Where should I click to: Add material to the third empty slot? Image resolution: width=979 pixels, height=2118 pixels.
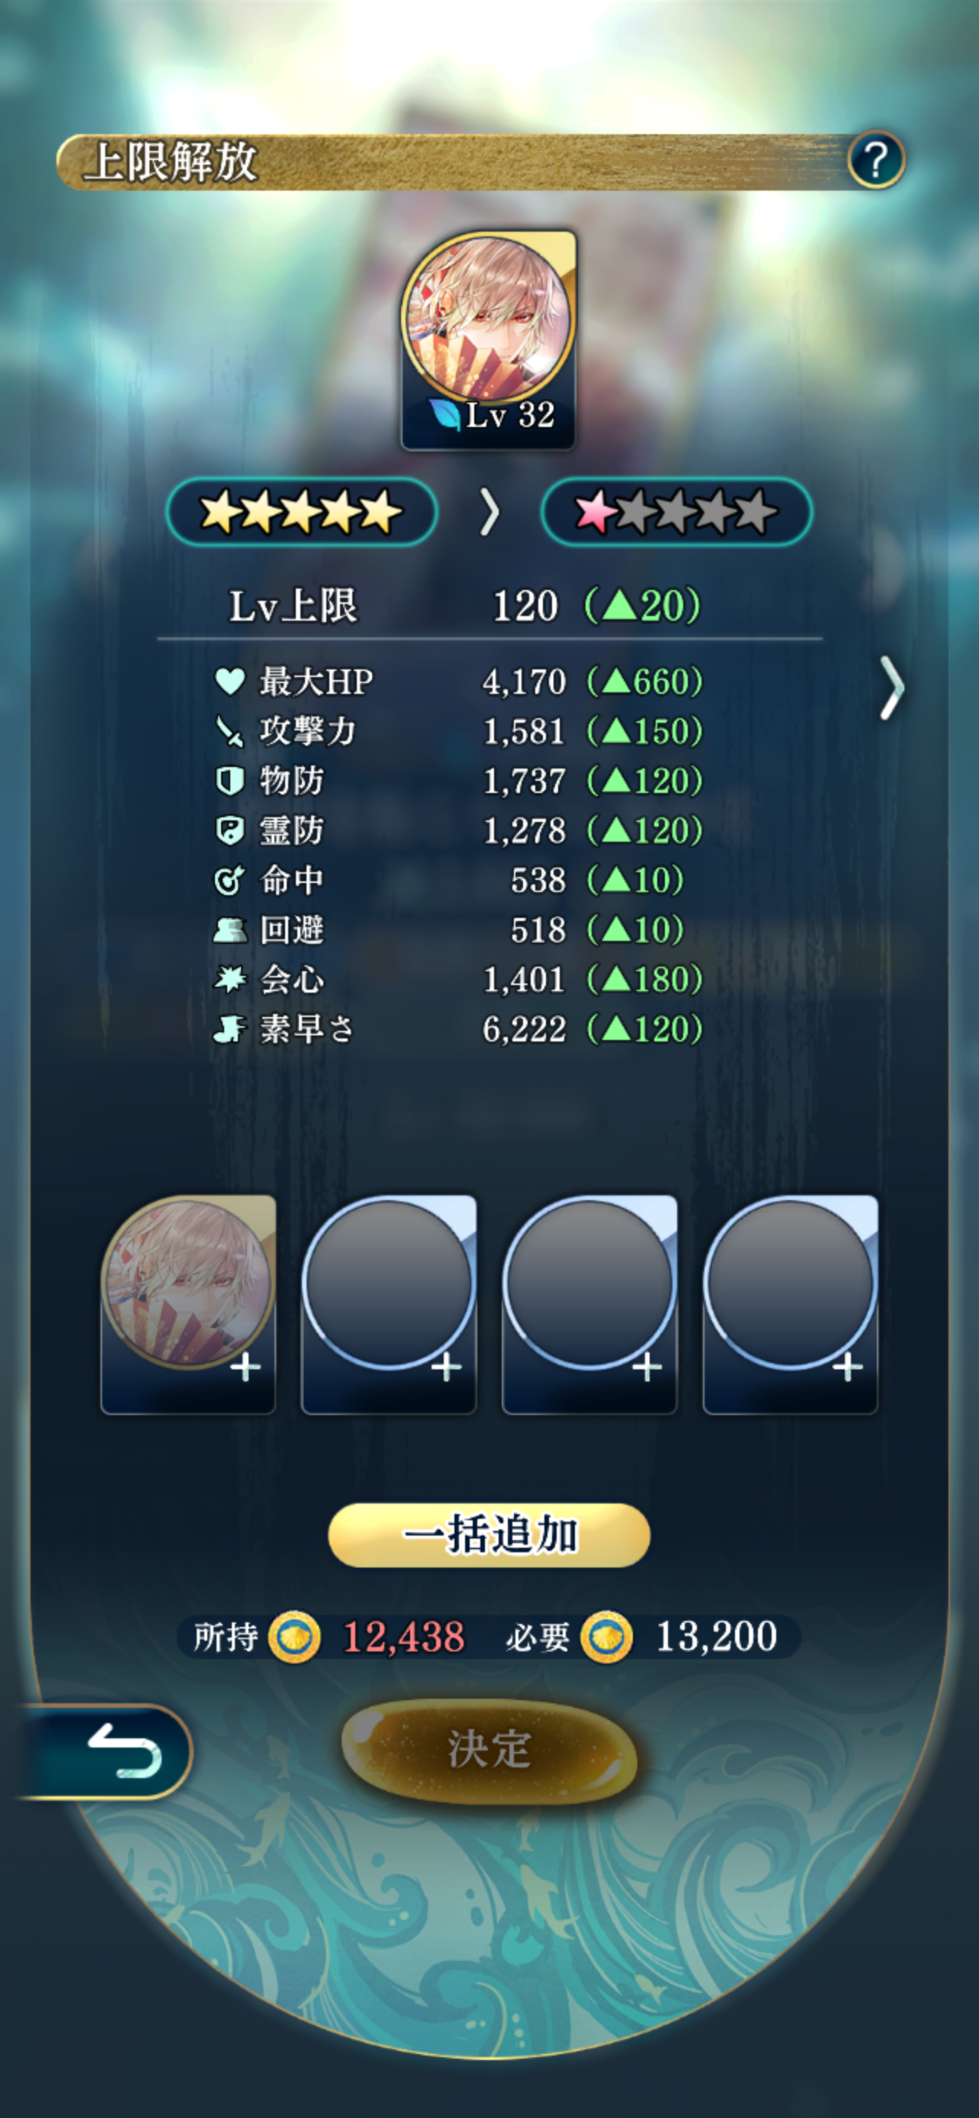click(590, 1304)
